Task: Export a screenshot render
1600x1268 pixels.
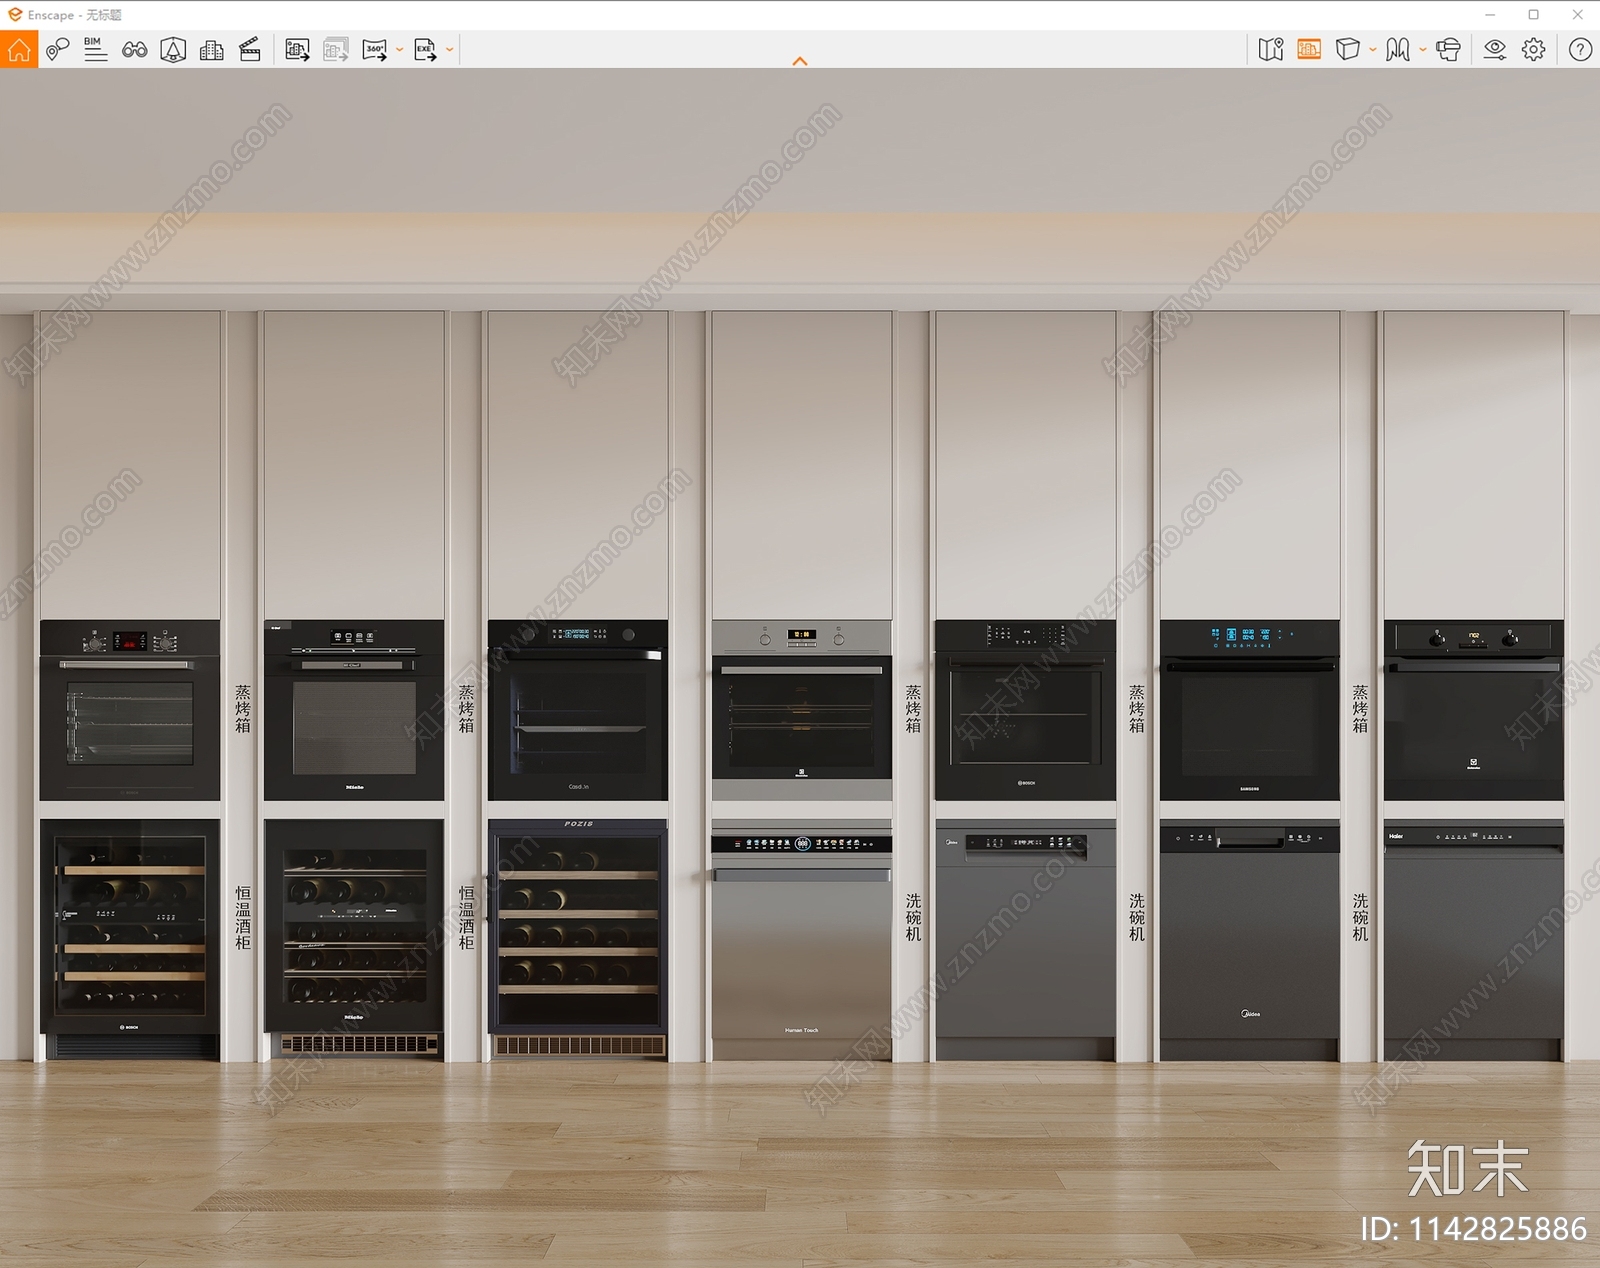Action: pyautogui.click(x=297, y=49)
